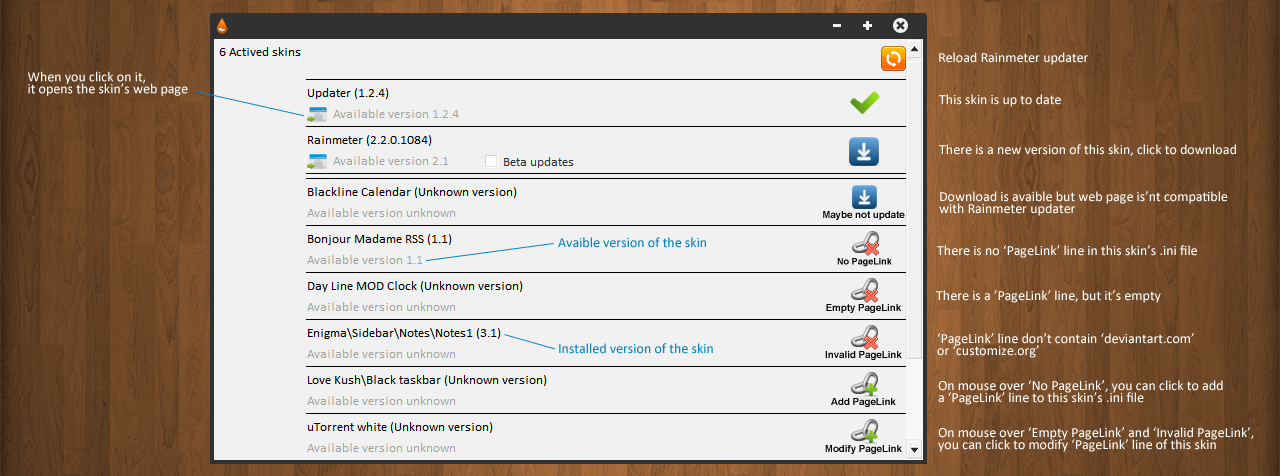Click the scrollbar up arrow

coord(915,47)
